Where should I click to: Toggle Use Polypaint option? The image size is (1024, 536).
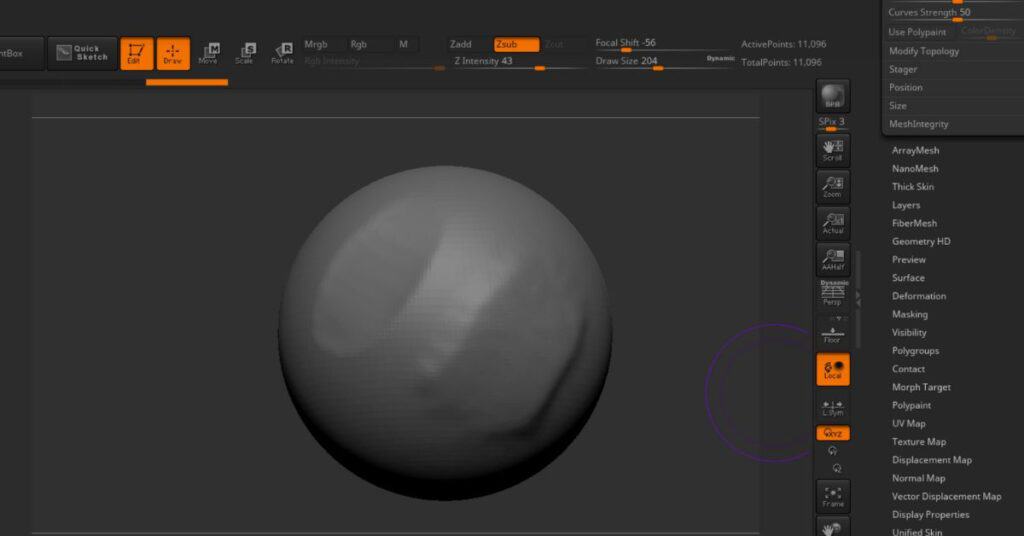tap(919, 32)
